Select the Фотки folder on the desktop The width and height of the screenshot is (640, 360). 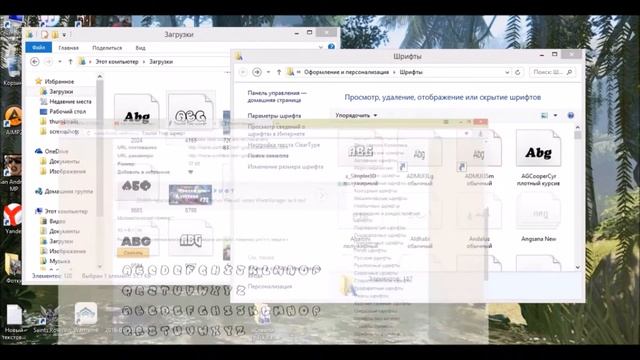click(13, 267)
